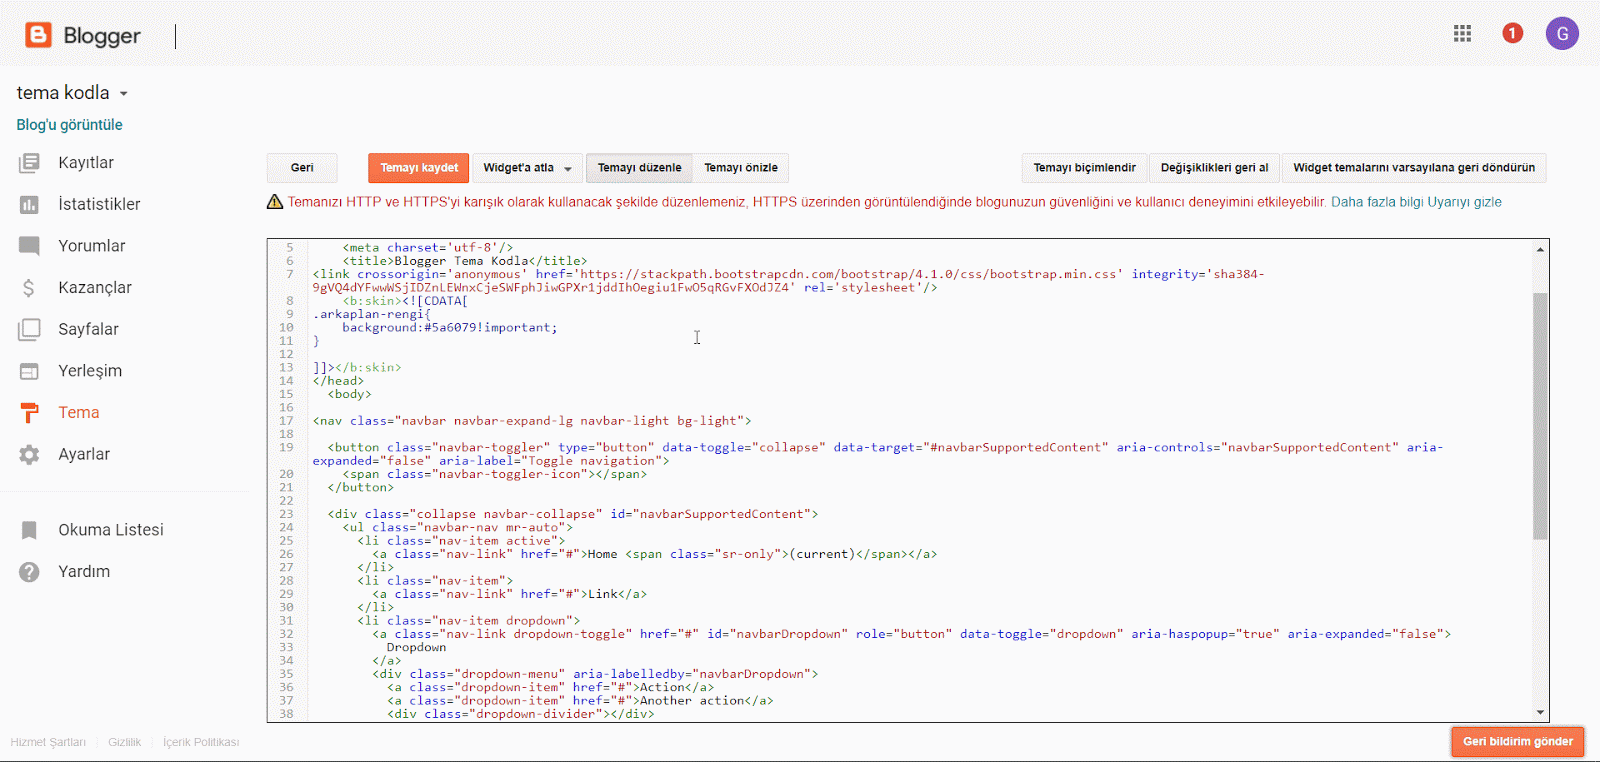
Task: Click the Yorumlar comment icon
Action: pos(29,246)
